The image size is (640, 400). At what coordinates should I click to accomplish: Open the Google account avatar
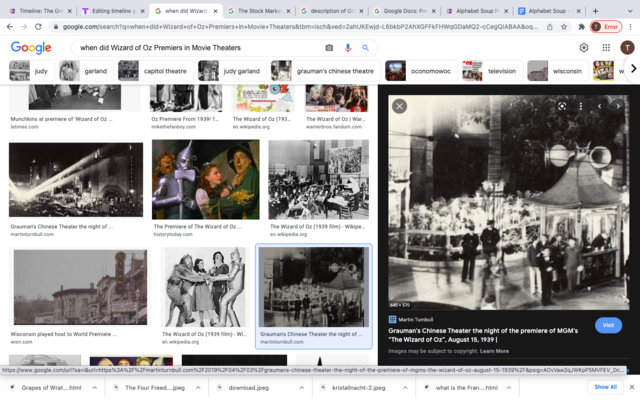coord(627,48)
